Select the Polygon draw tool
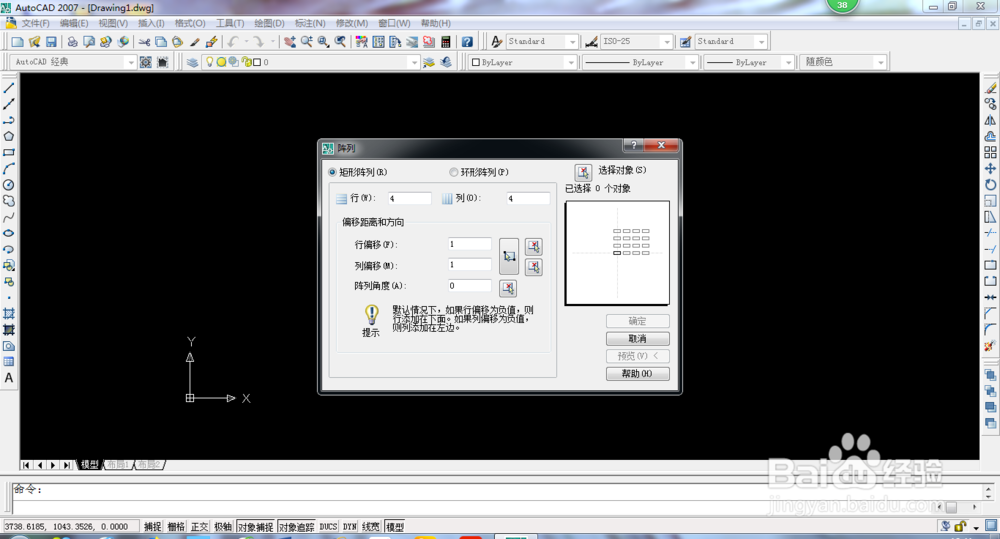 point(9,137)
